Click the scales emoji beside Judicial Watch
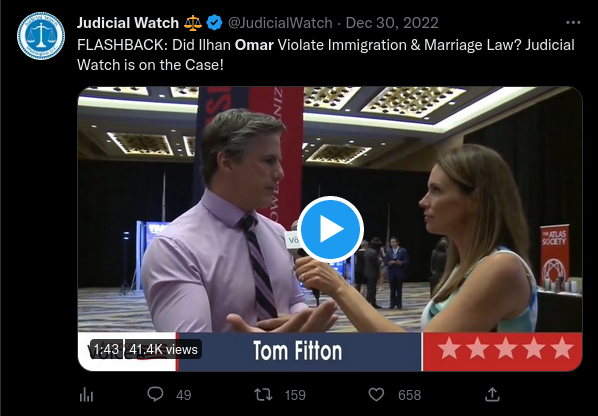The width and height of the screenshot is (598, 416). [x=193, y=23]
